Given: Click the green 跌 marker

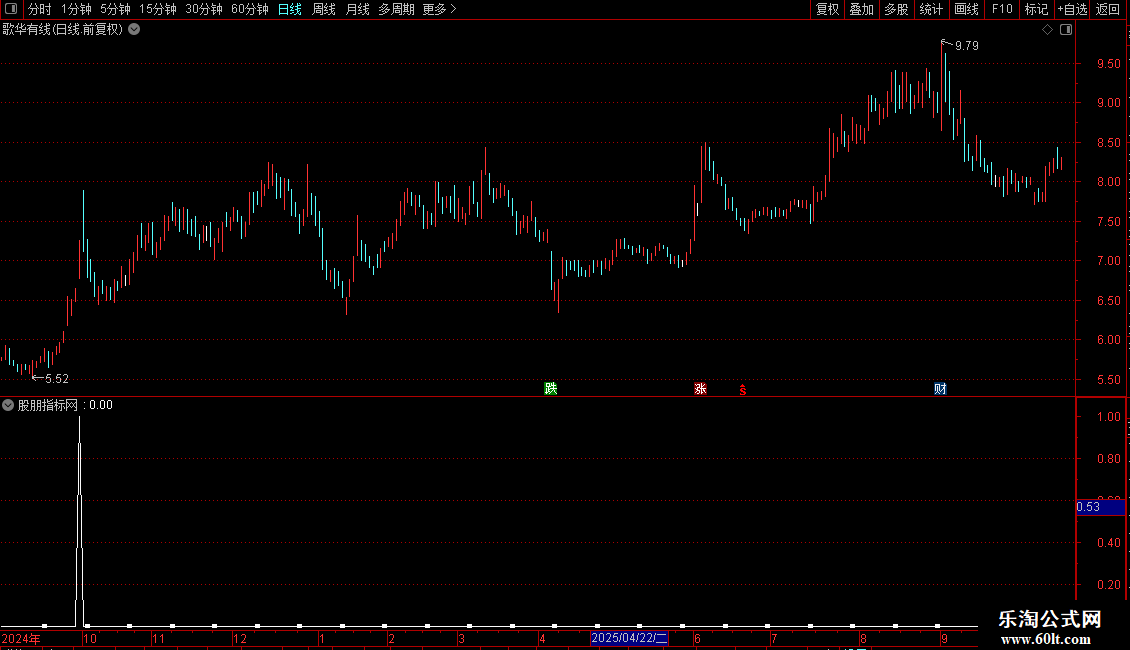Looking at the screenshot, I should click(x=551, y=388).
